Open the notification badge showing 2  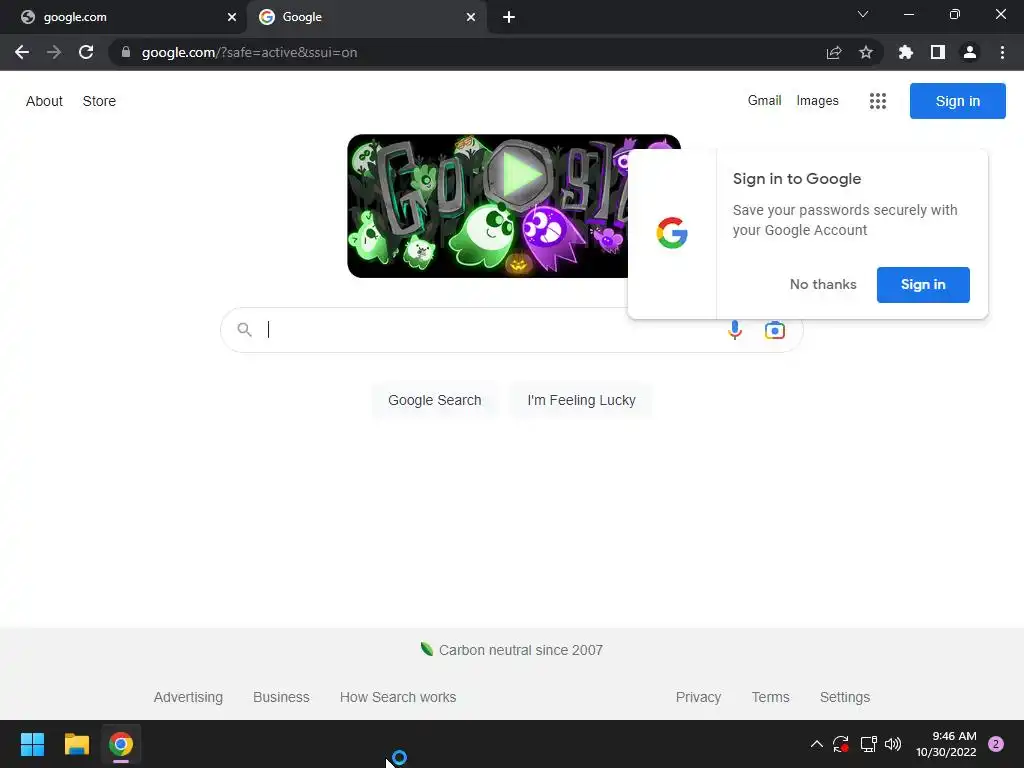pyautogui.click(x=996, y=744)
